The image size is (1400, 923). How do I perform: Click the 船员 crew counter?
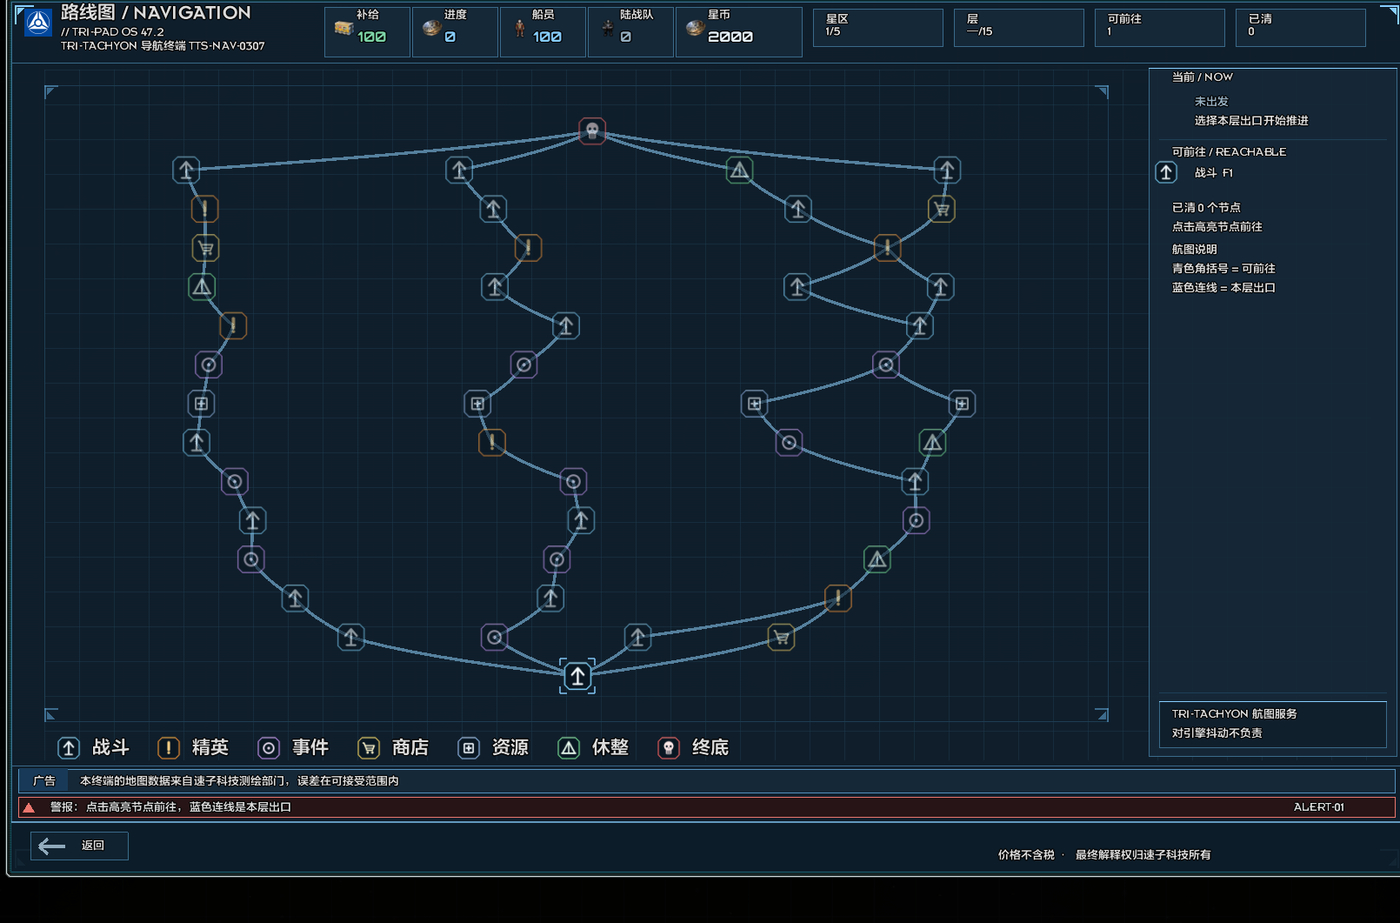click(x=543, y=31)
